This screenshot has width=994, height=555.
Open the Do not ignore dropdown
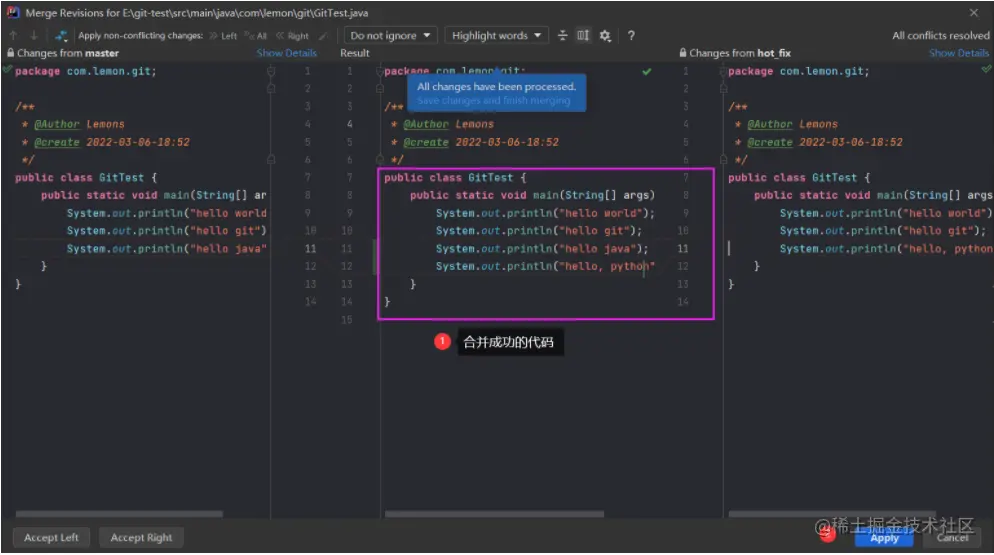(390, 36)
